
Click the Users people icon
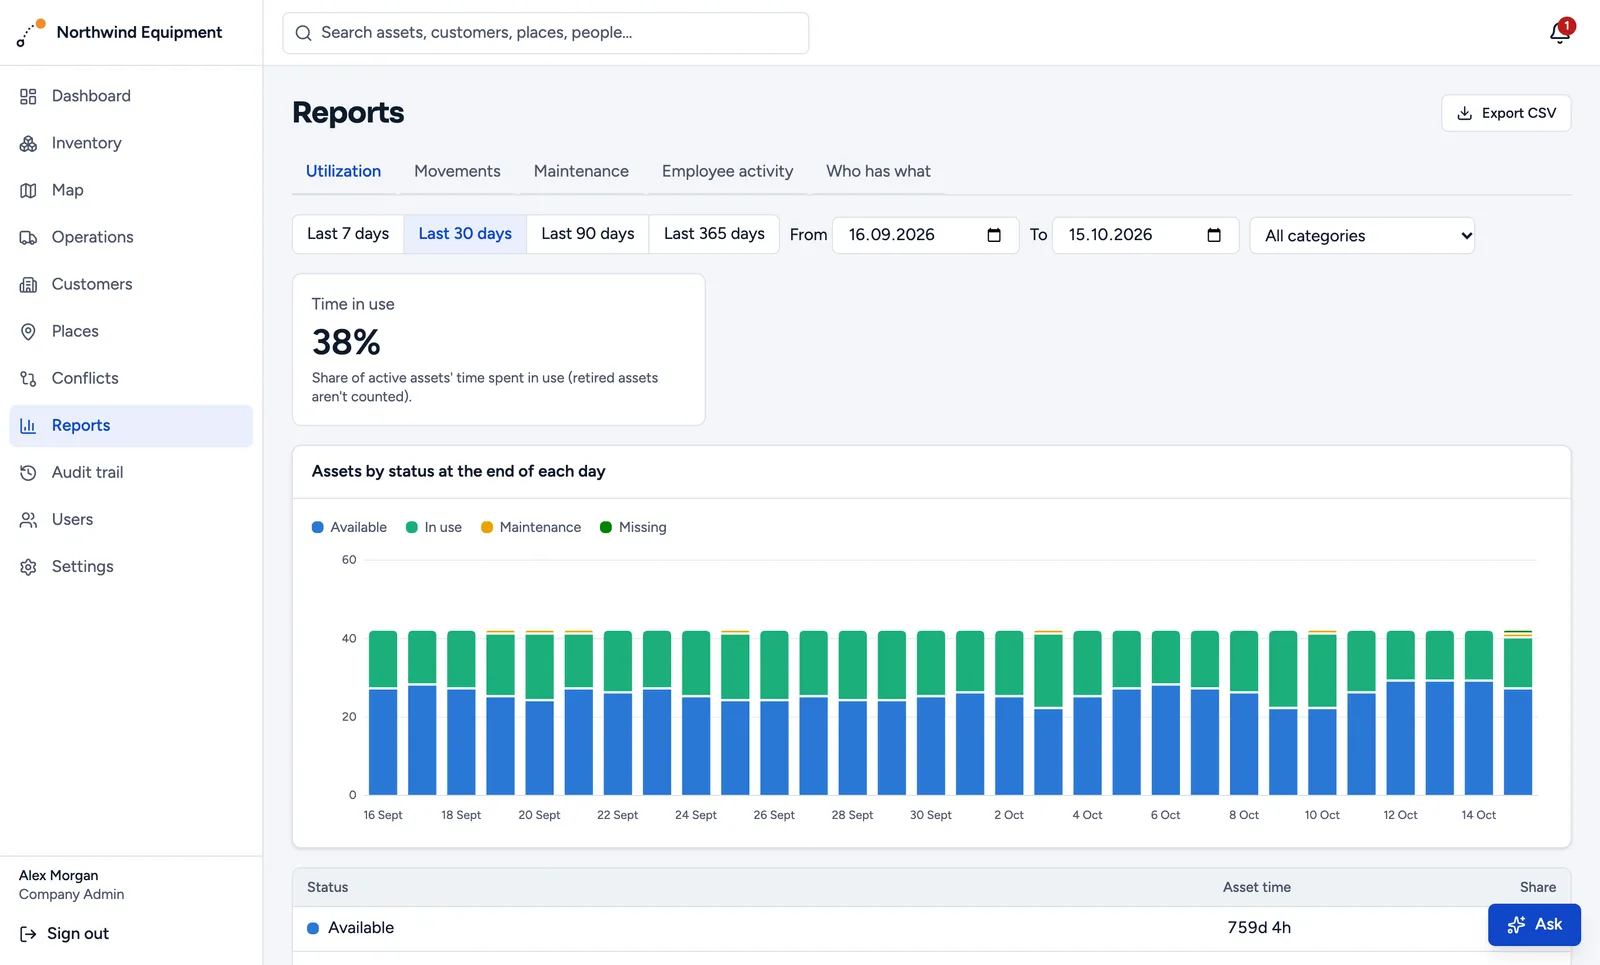pyautogui.click(x=28, y=519)
